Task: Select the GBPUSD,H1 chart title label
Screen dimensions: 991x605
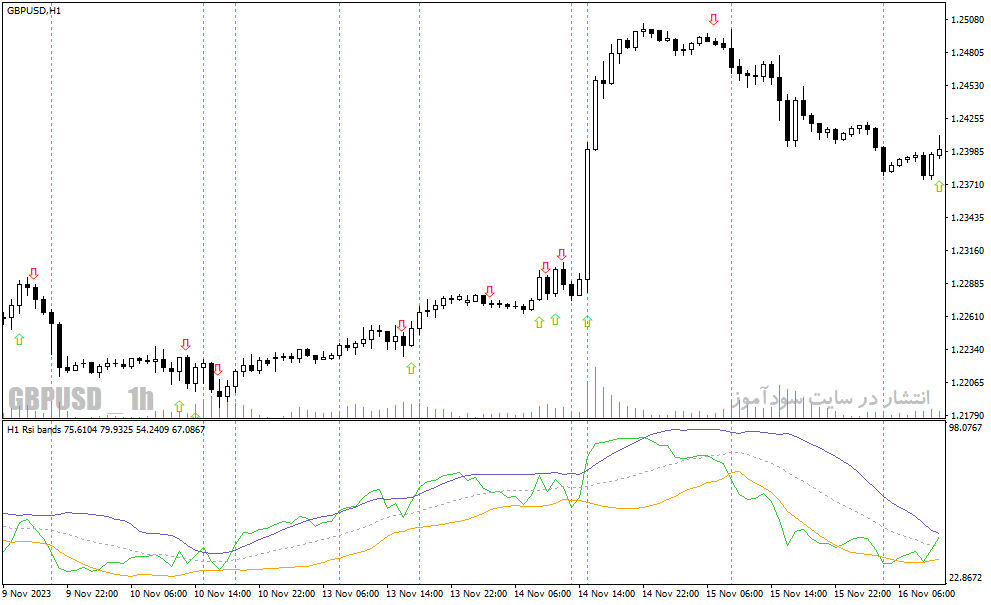Action: coord(34,11)
